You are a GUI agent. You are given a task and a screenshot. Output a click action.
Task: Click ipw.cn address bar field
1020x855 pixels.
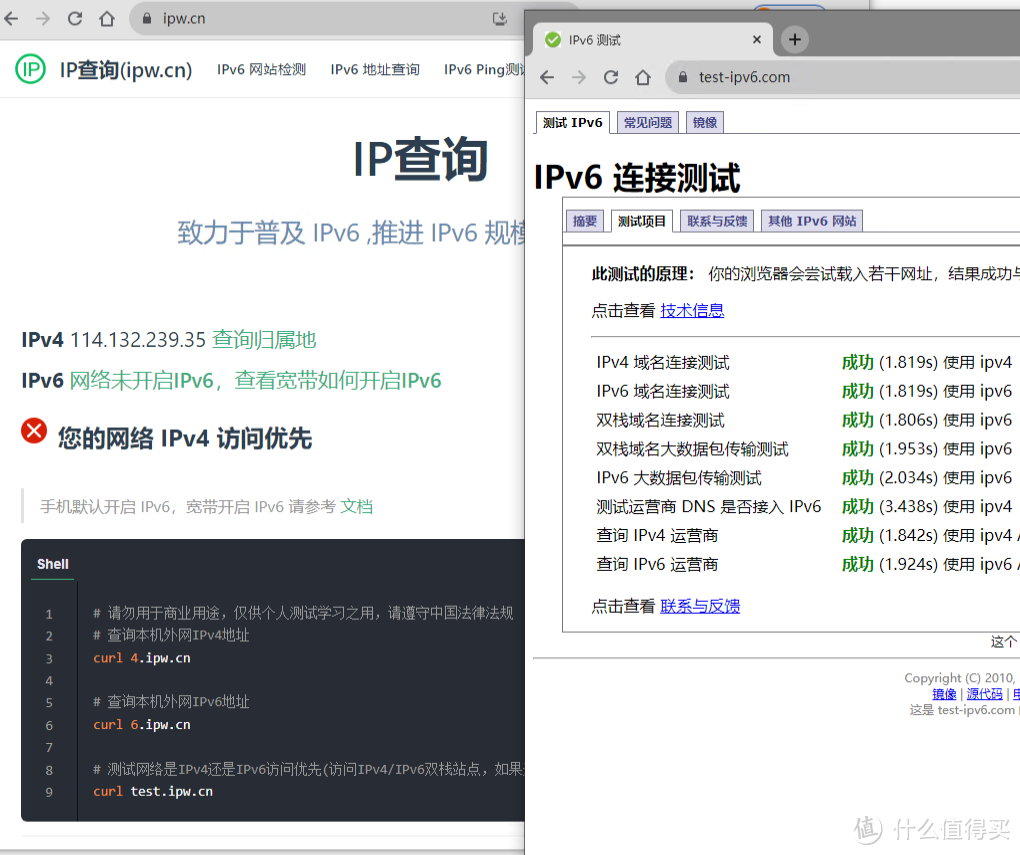[329, 19]
